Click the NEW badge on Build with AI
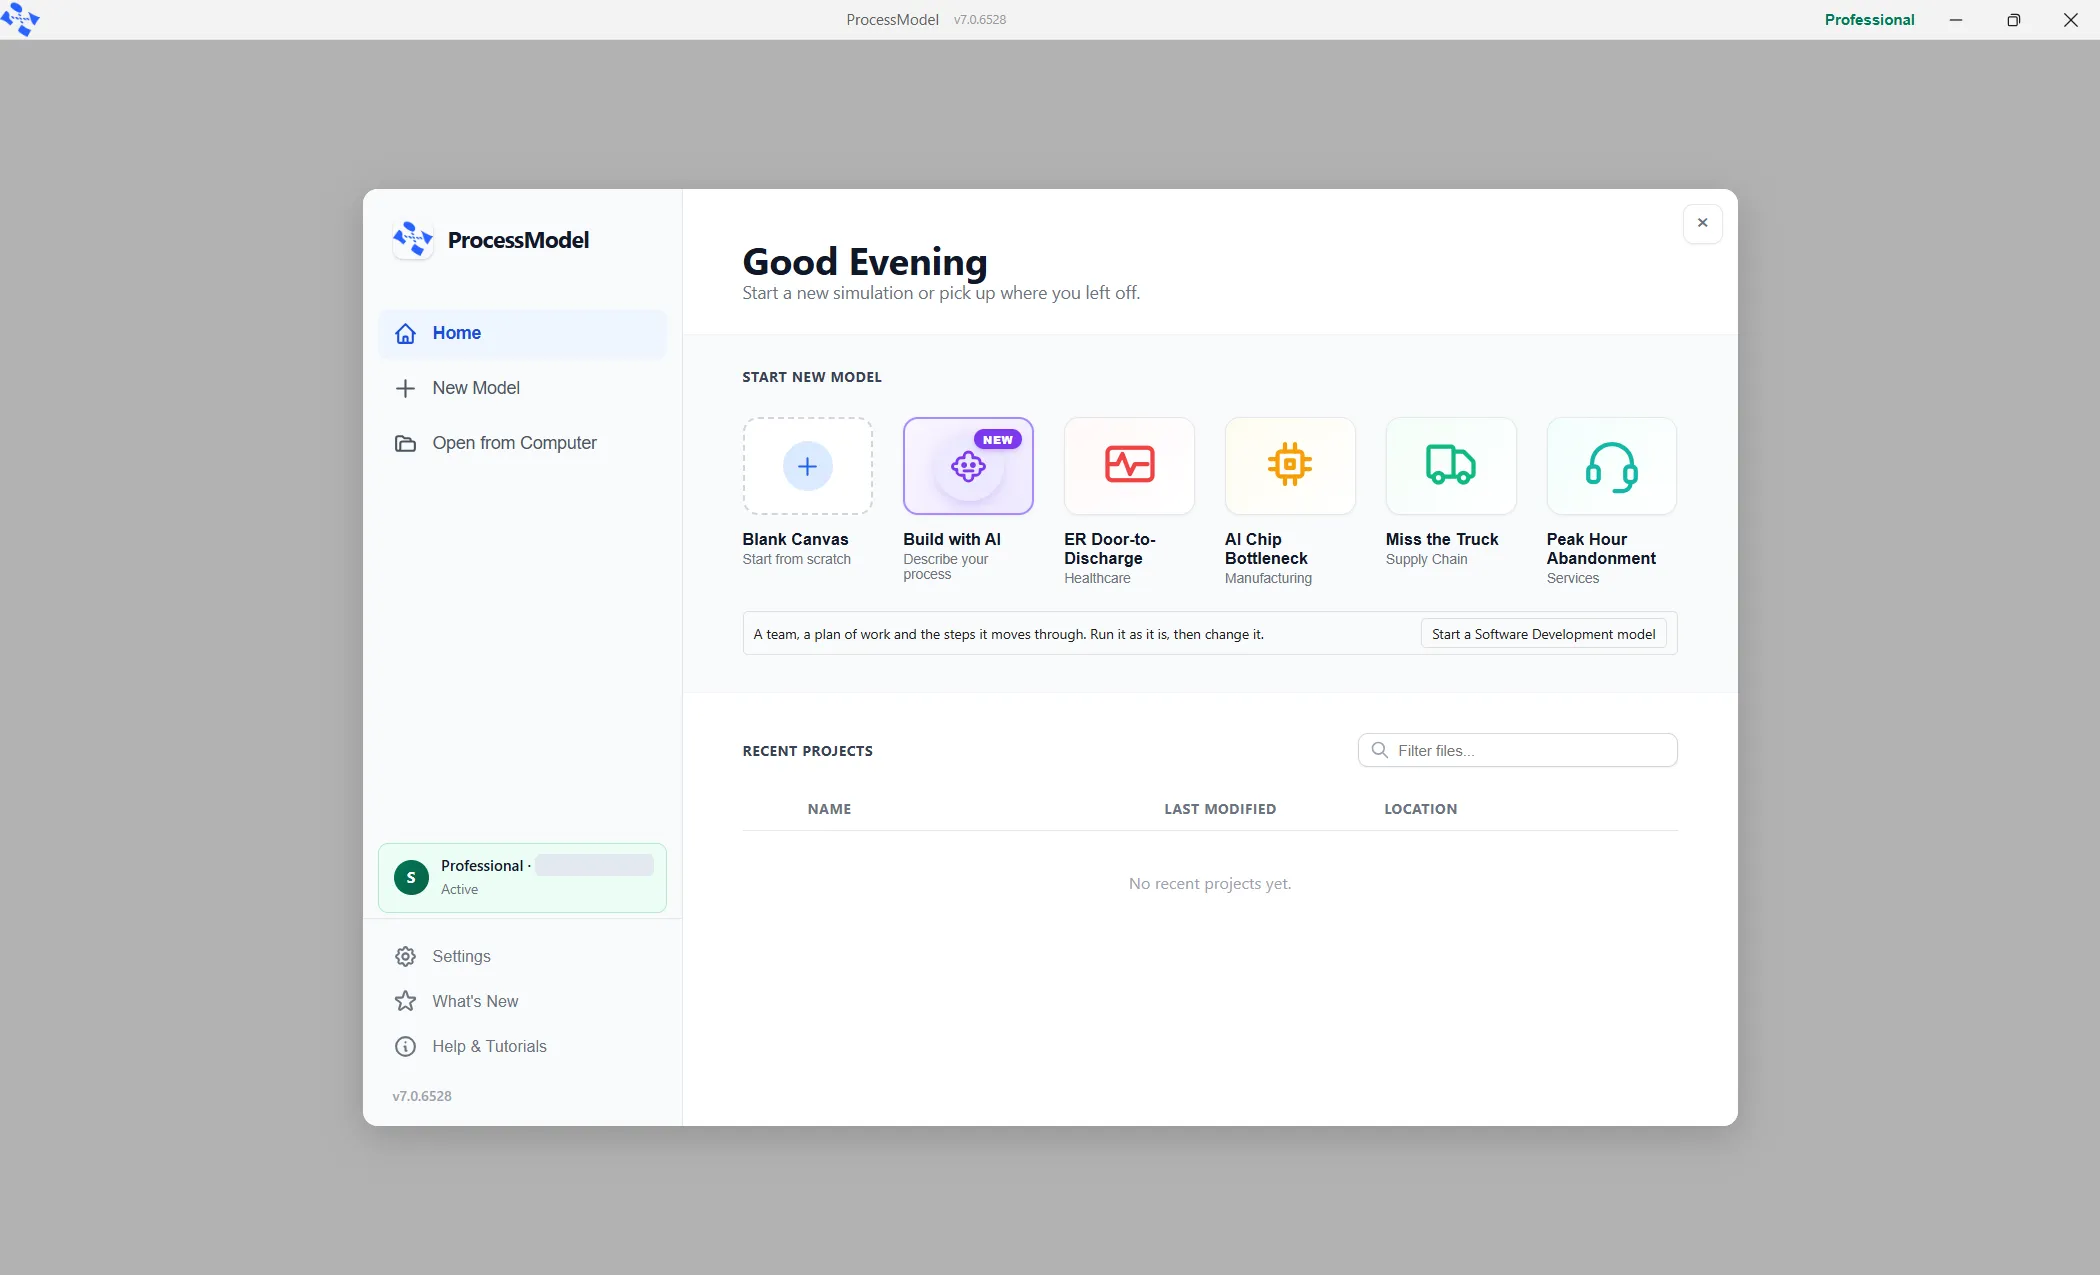The image size is (2100, 1275). click(997, 440)
